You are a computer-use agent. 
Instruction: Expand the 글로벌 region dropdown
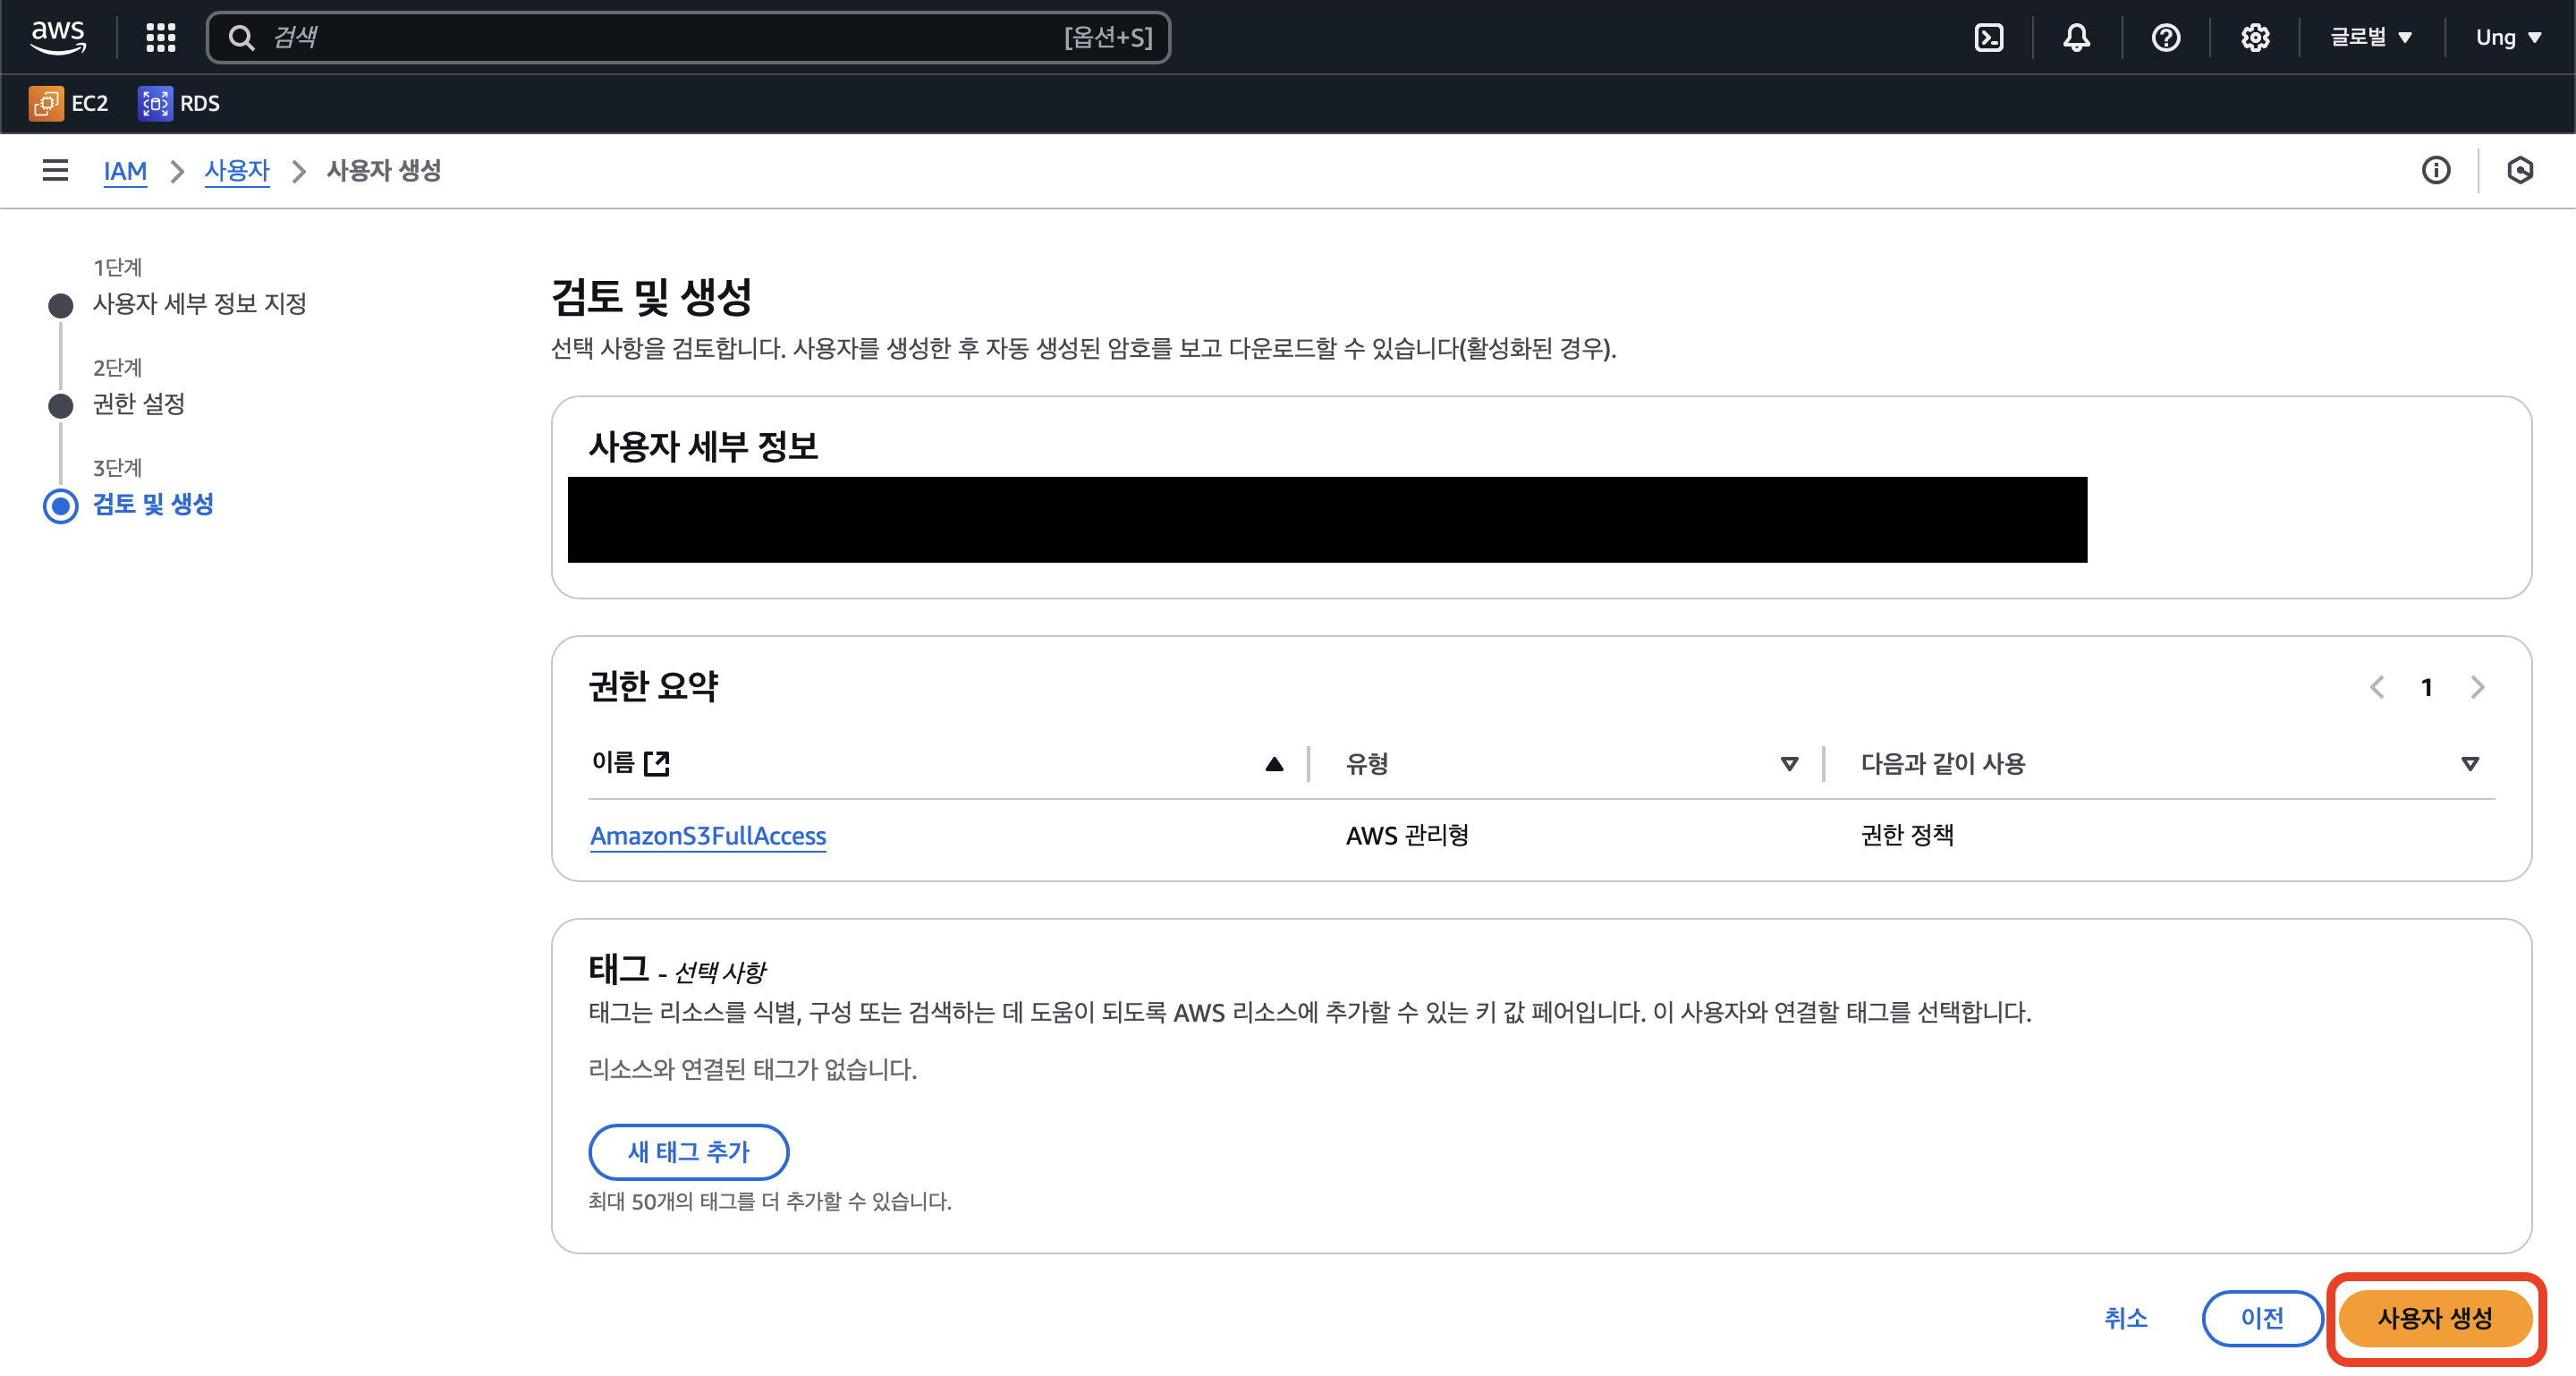2370,37
